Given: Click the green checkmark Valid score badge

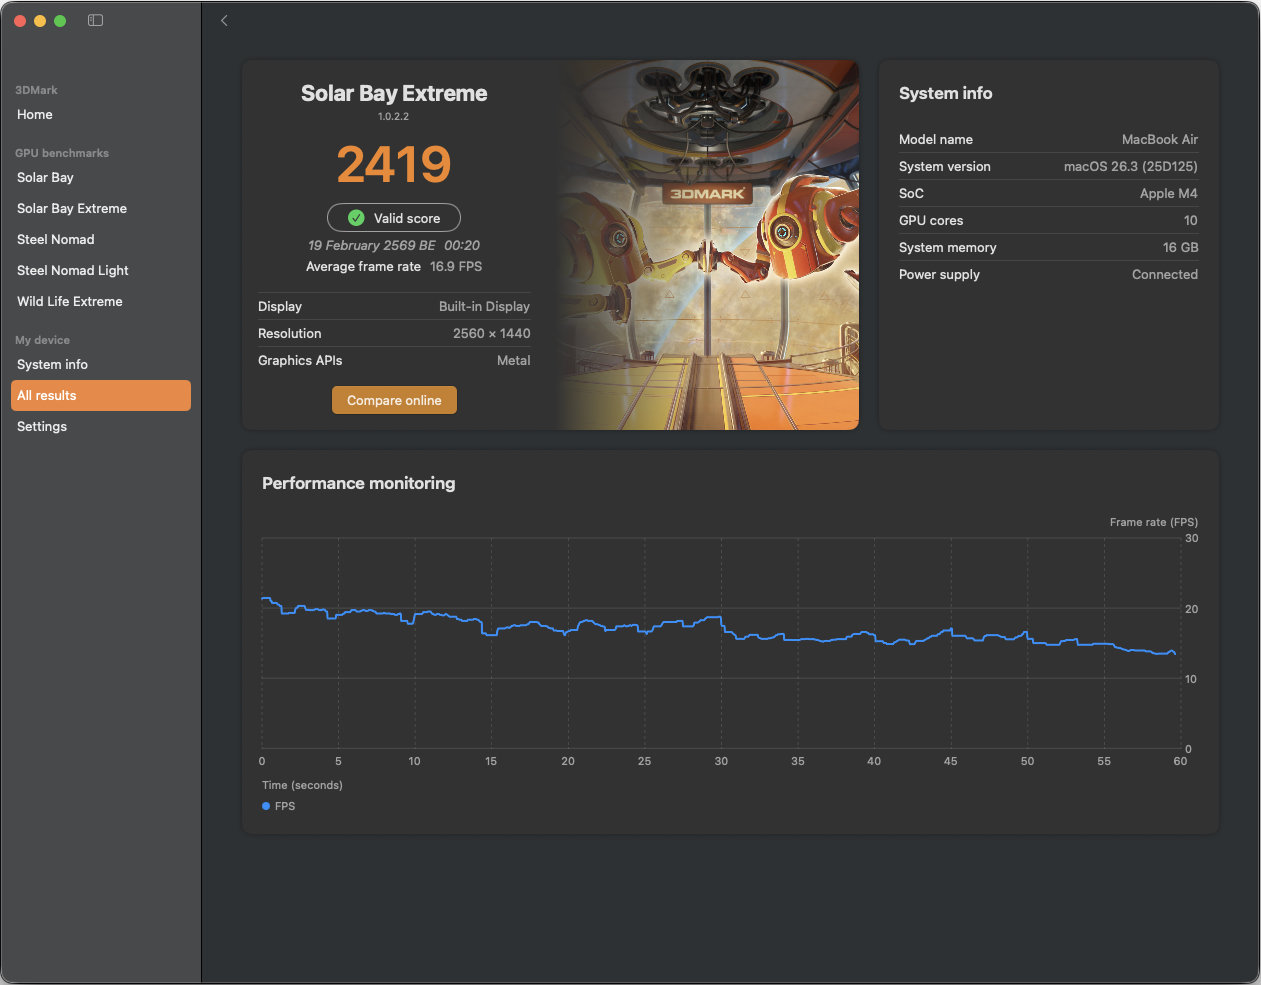Looking at the screenshot, I should pos(394,218).
